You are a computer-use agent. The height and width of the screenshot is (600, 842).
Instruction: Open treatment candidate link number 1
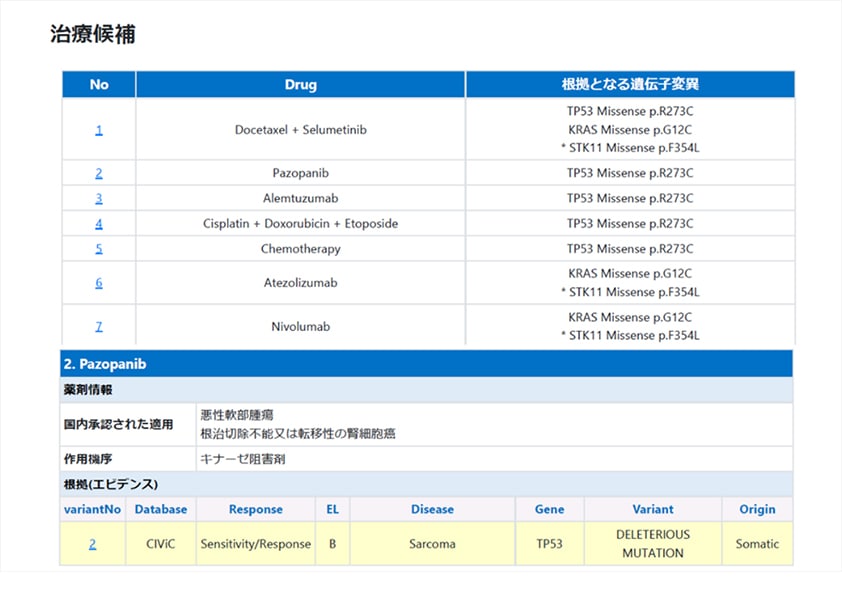[99, 130]
